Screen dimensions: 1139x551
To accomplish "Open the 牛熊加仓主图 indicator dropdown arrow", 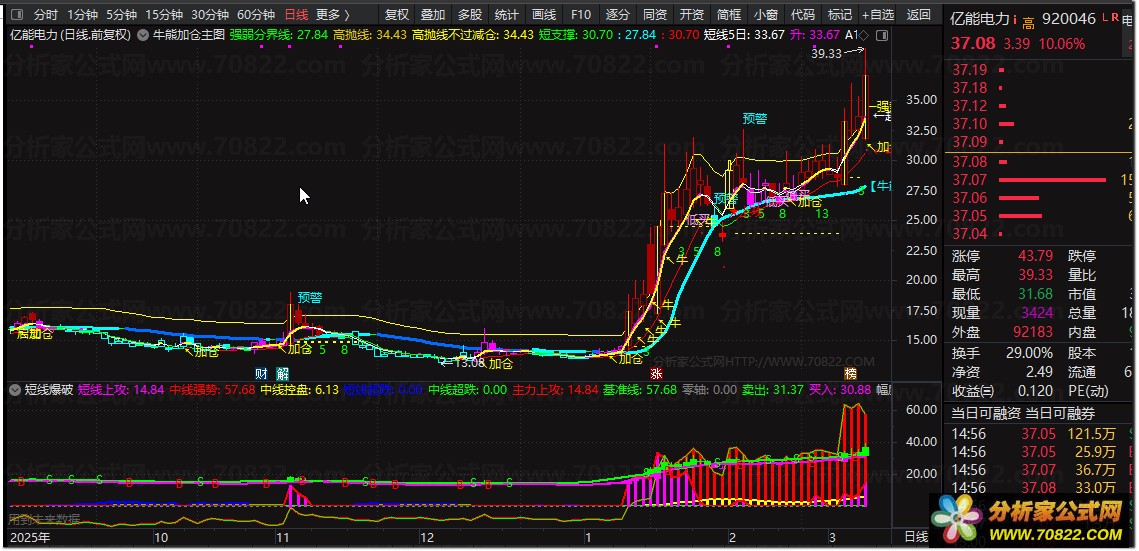I will pyautogui.click(x=141, y=34).
